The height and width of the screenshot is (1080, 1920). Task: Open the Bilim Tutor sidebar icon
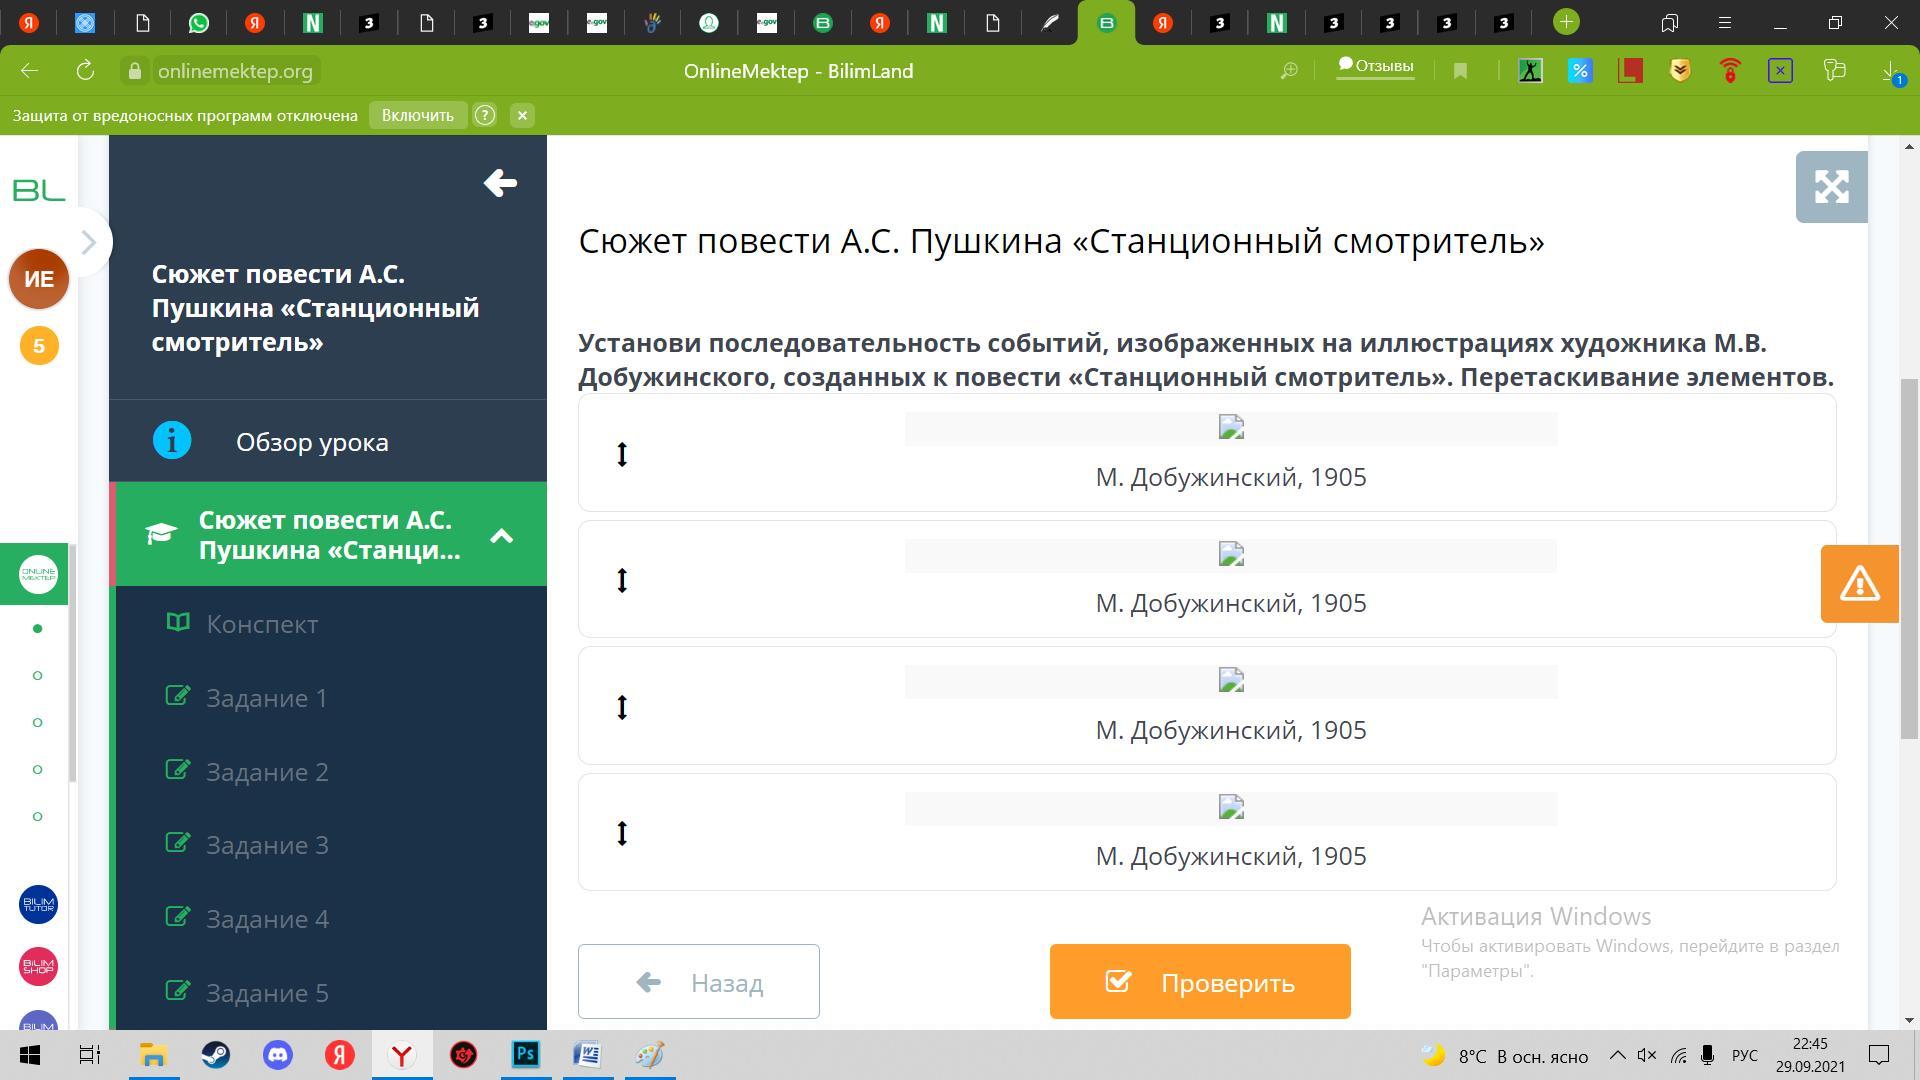[x=39, y=905]
